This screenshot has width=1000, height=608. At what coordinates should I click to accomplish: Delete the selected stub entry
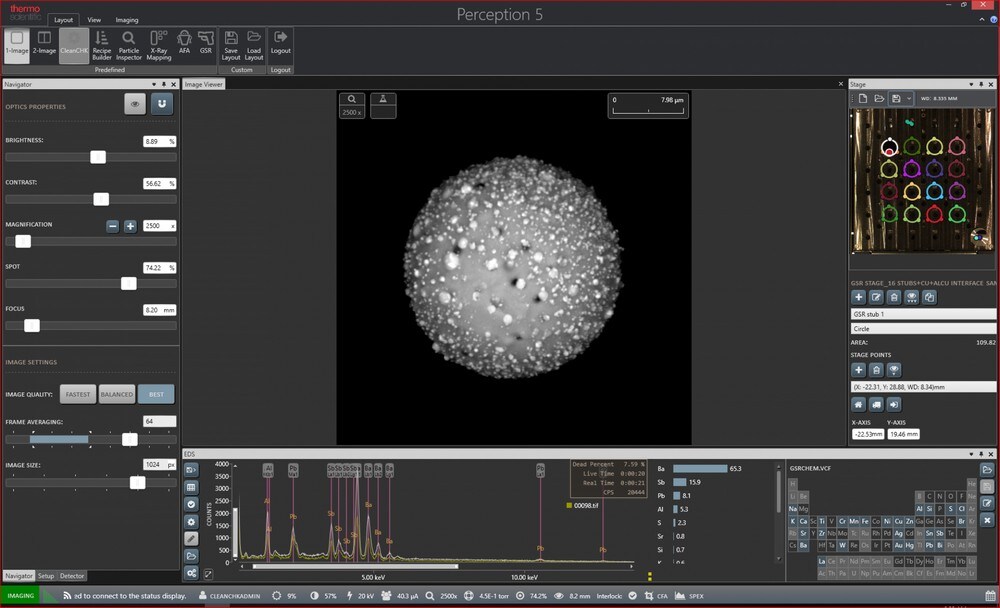click(894, 297)
